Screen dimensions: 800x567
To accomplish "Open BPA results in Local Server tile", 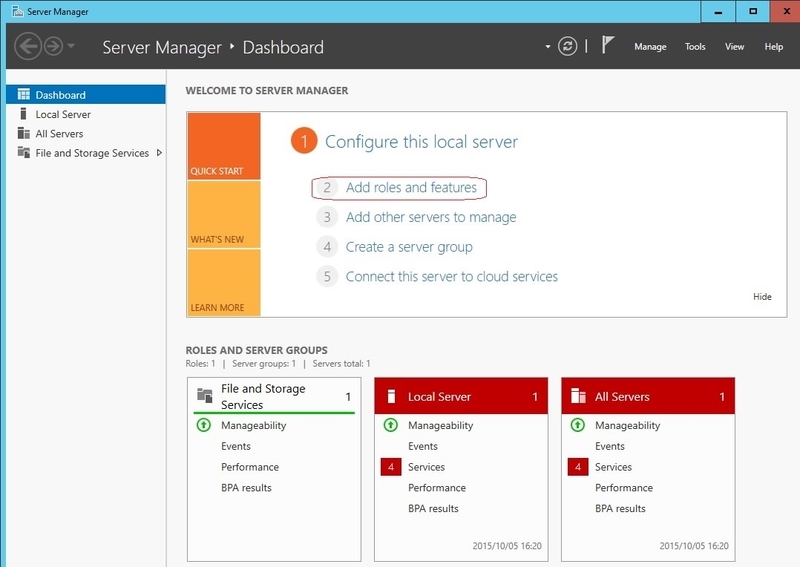I will click(x=434, y=509).
